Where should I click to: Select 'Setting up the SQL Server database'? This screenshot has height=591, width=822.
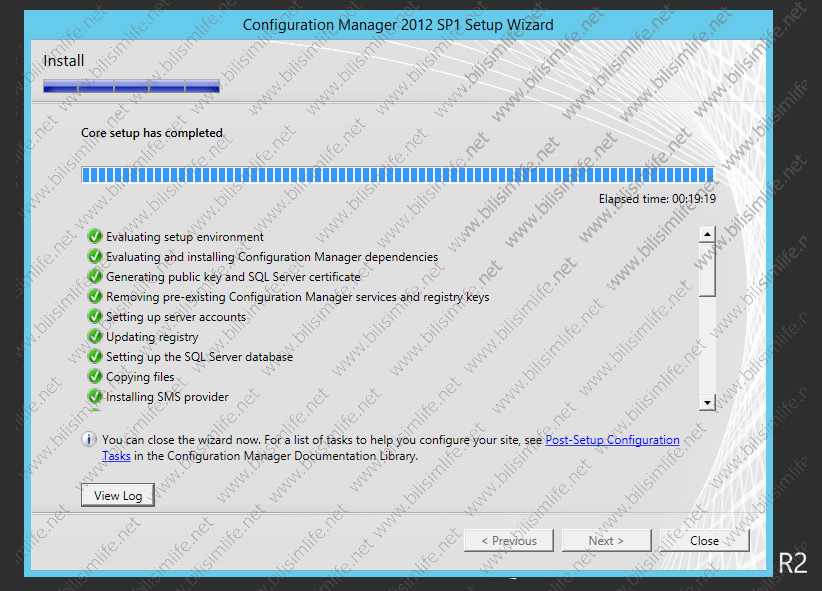tap(199, 356)
